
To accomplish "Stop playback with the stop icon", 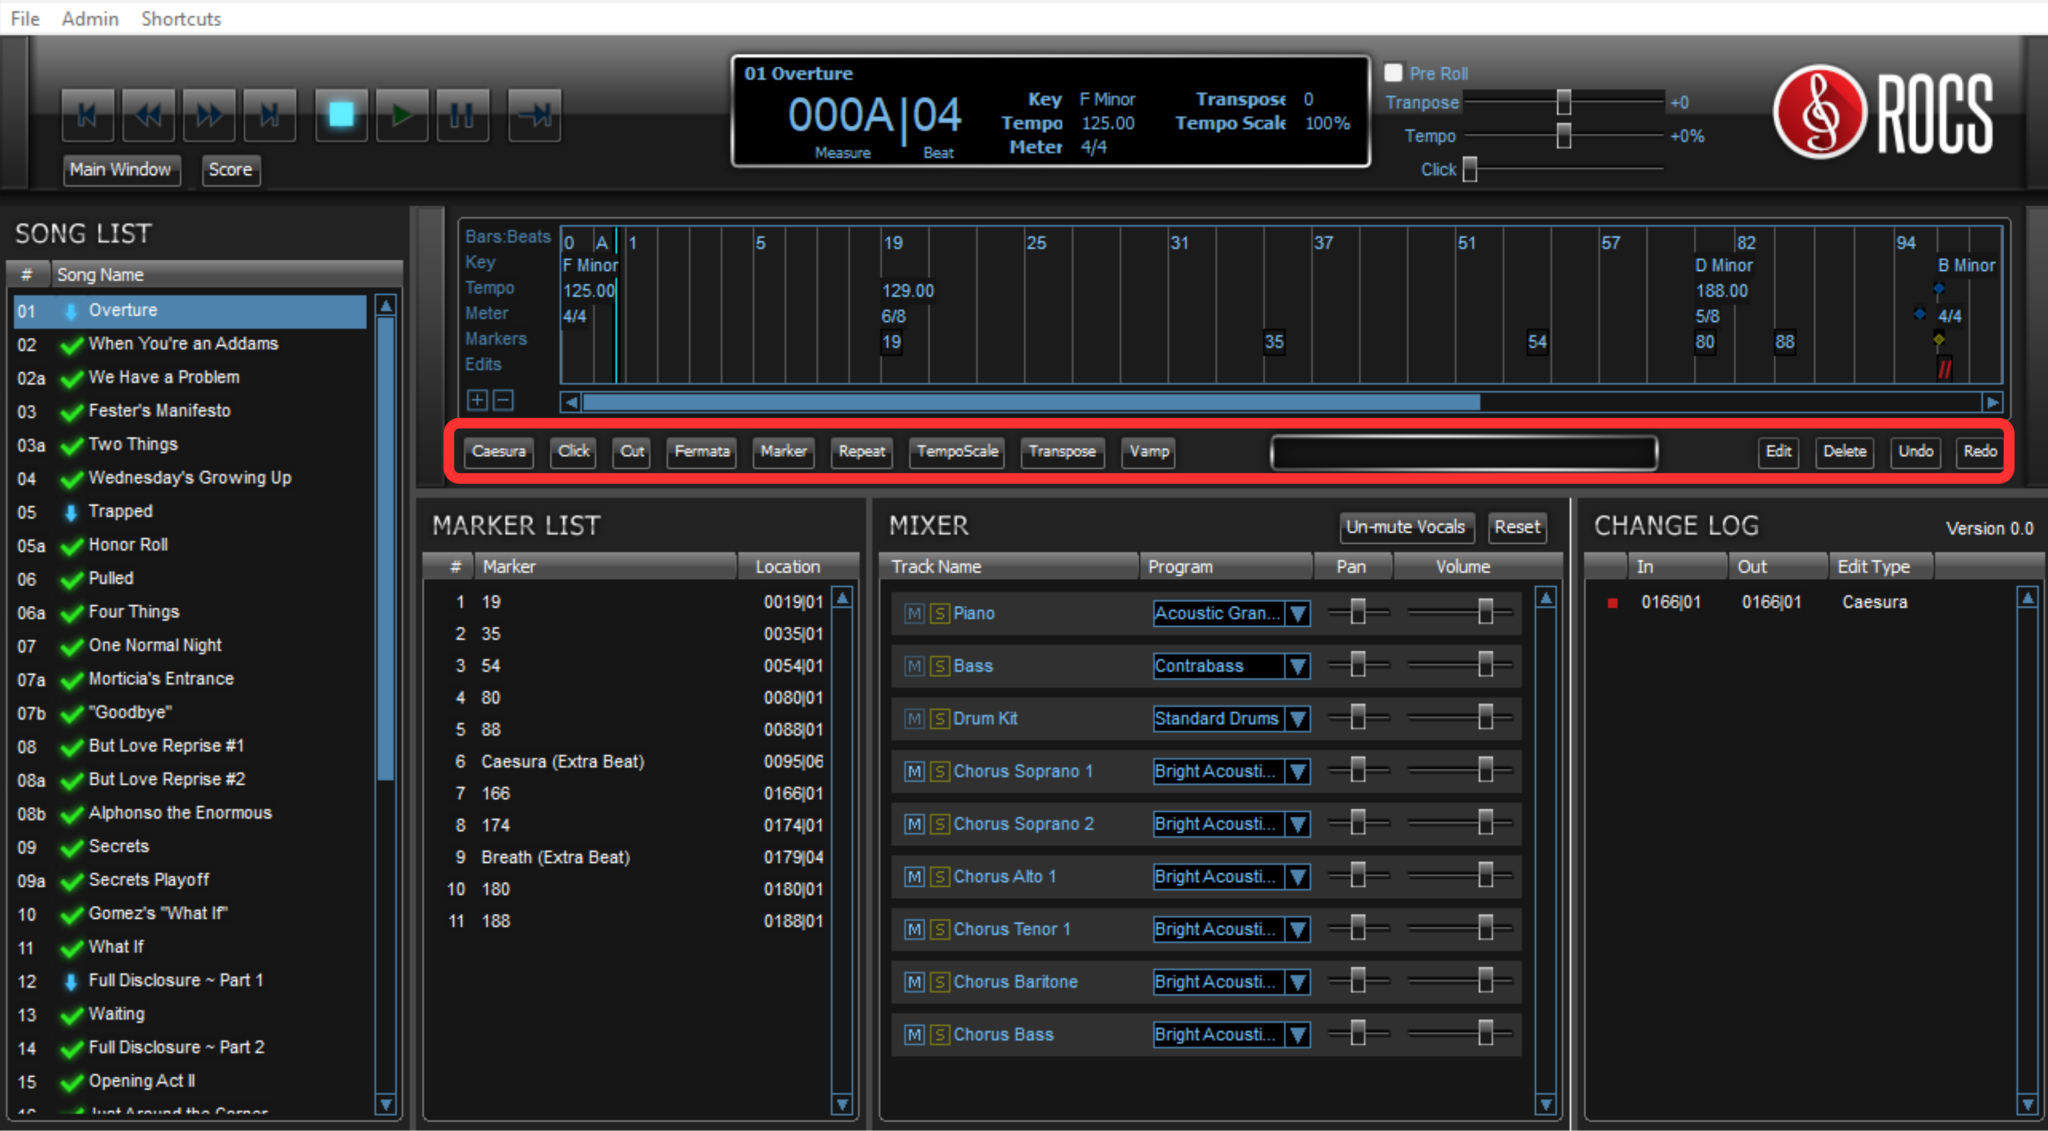I will pos(341,115).
